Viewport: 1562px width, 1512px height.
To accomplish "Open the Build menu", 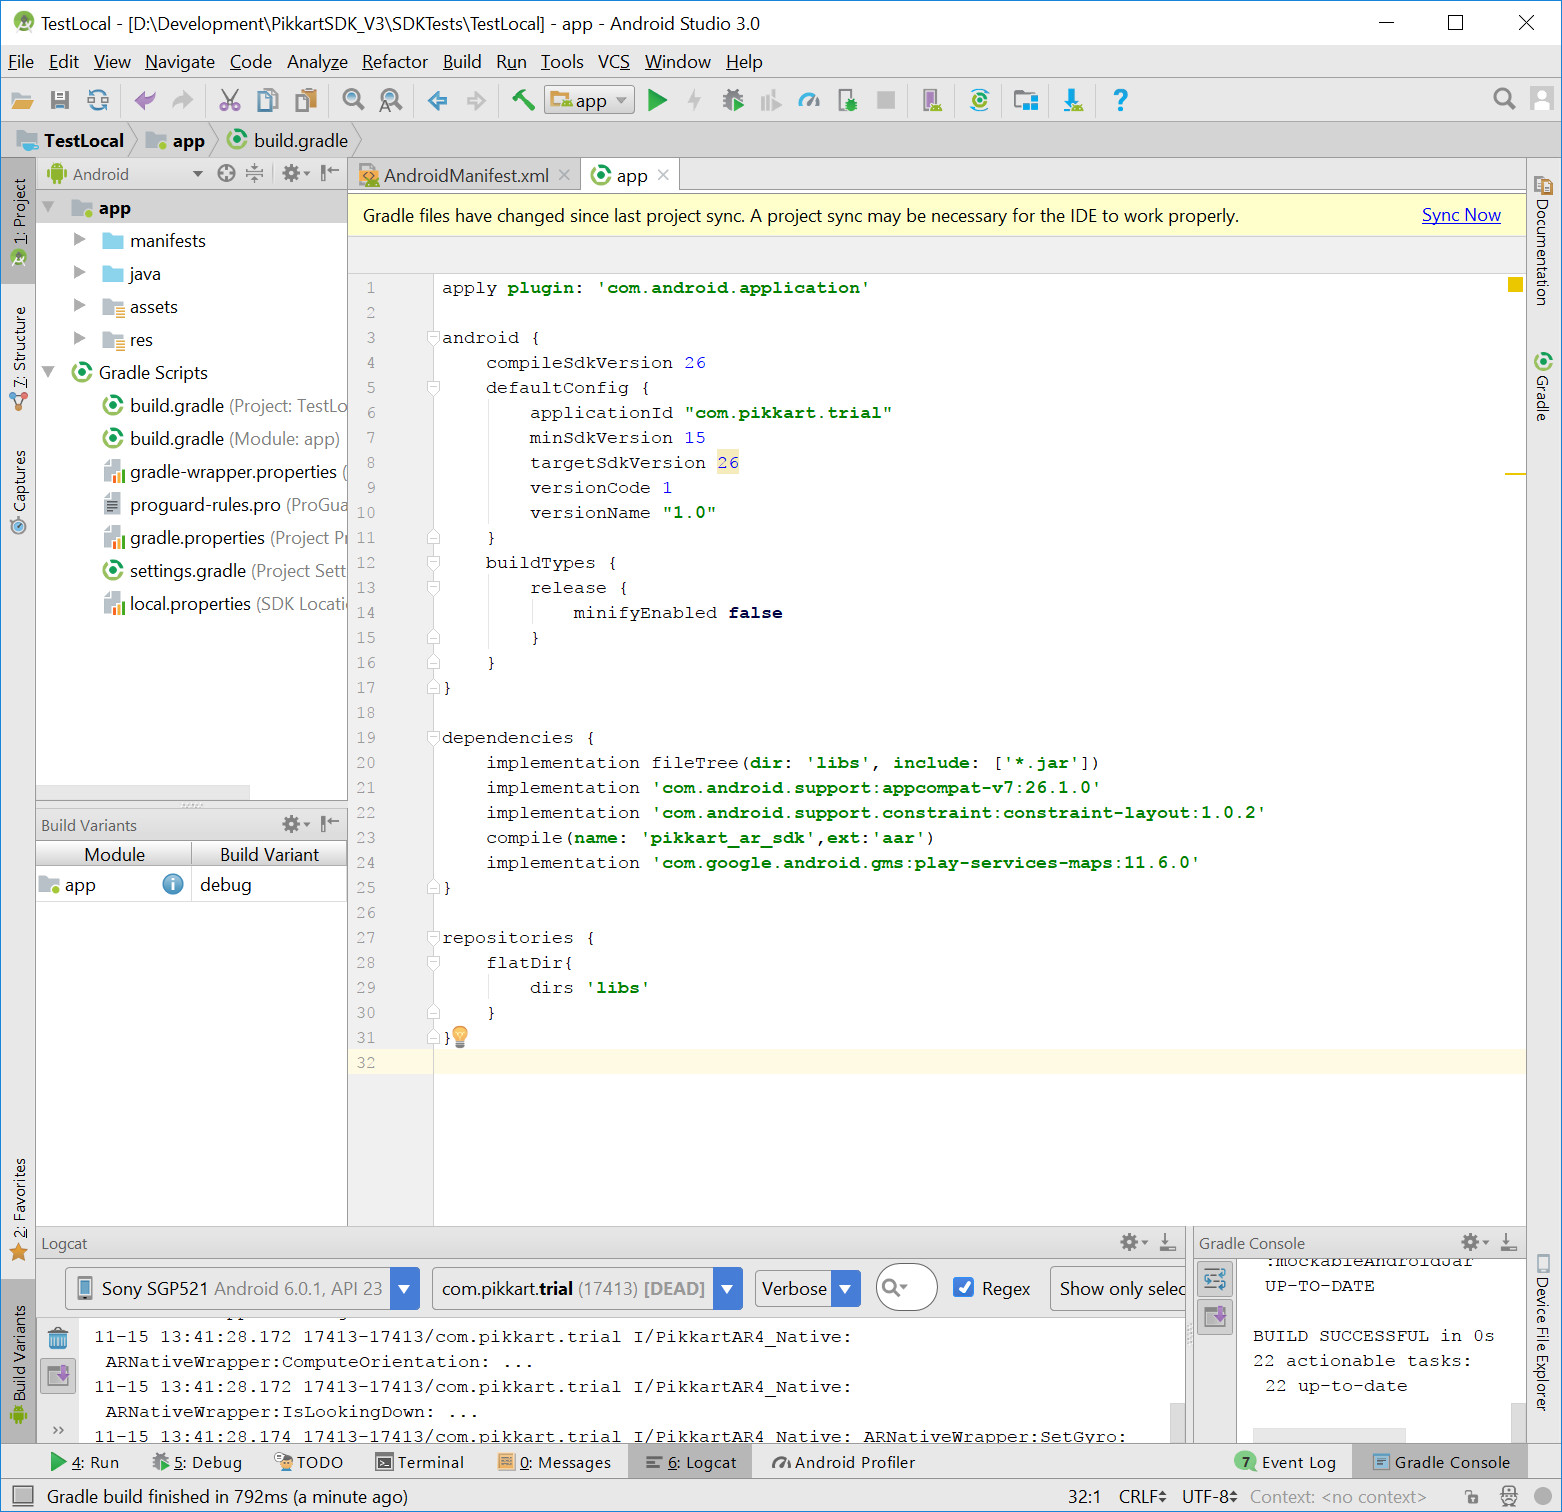I will (462, 62).
